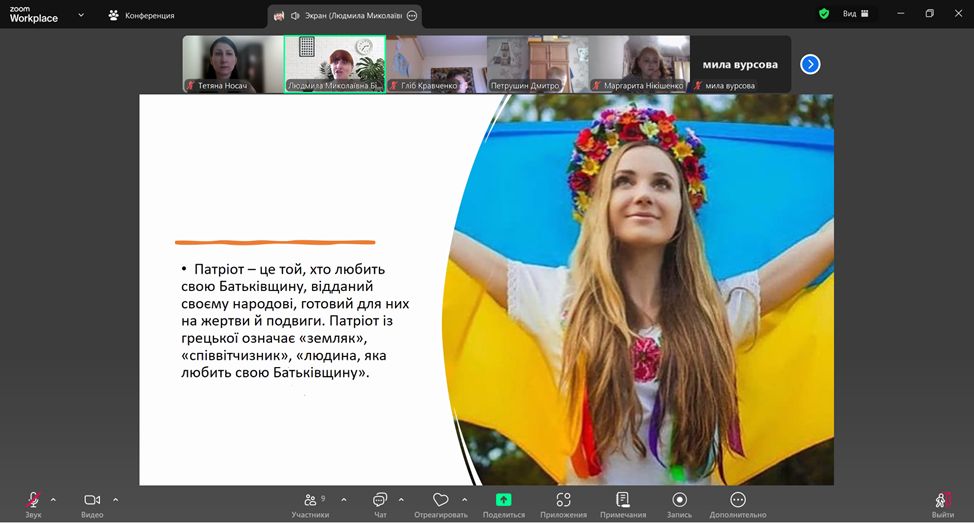This screenshot has height=523, width=974.
Task: Show next participants with blue arrow
Action: coord(810,64)
